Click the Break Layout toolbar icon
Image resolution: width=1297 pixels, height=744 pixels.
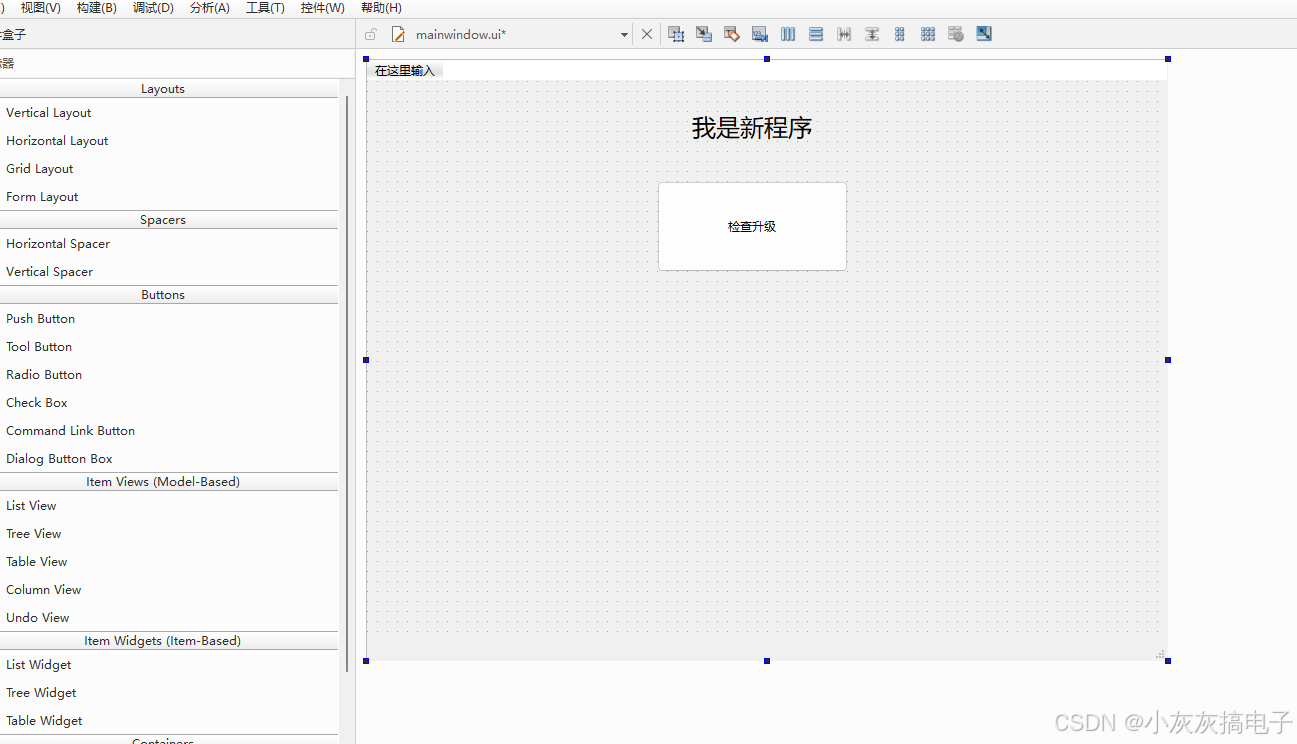(955, 33)
